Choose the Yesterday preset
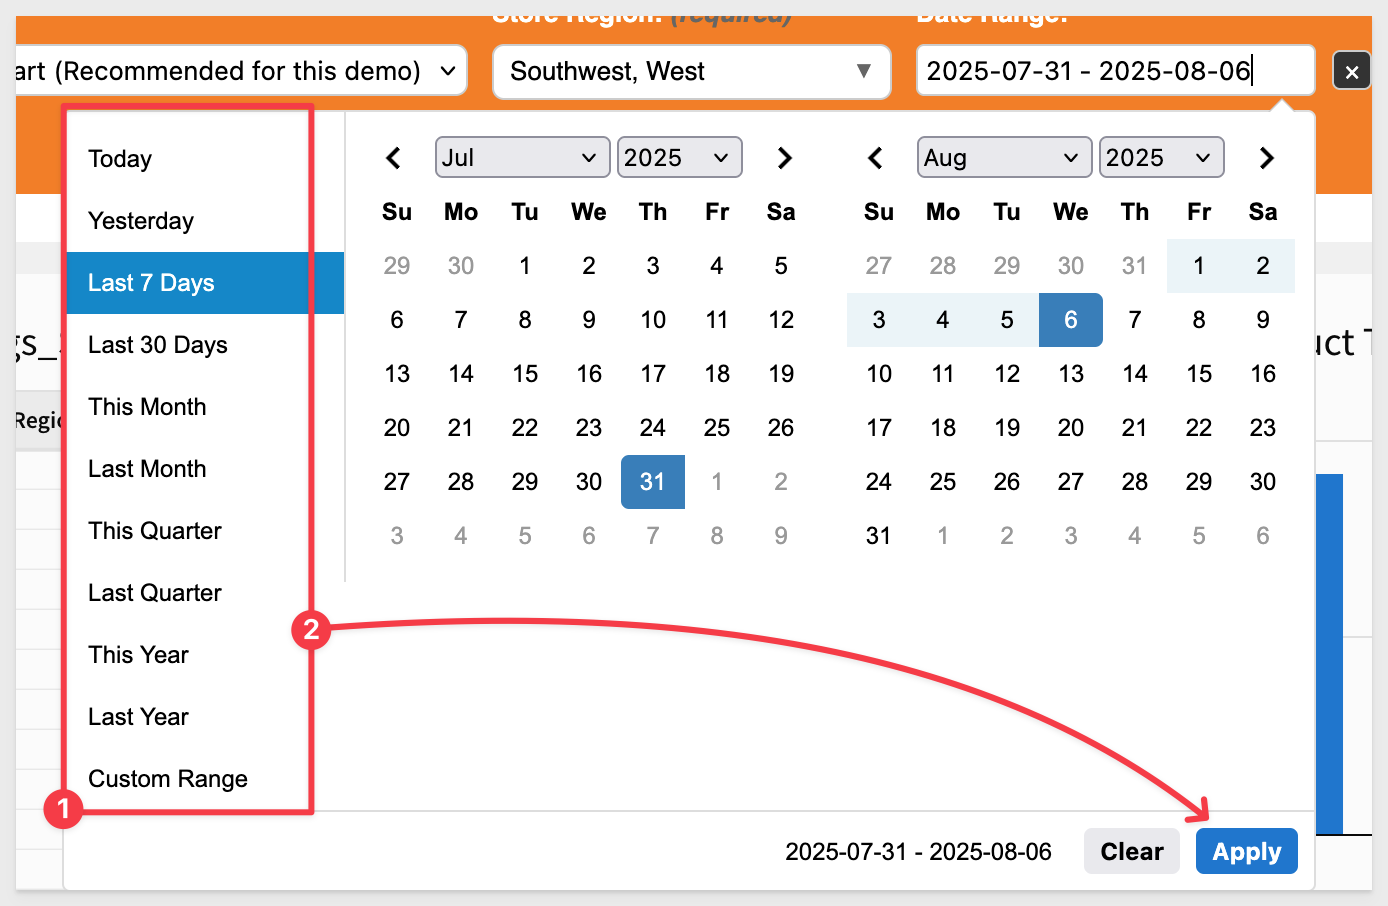The image size is (1388, 906). click(141, 221)
